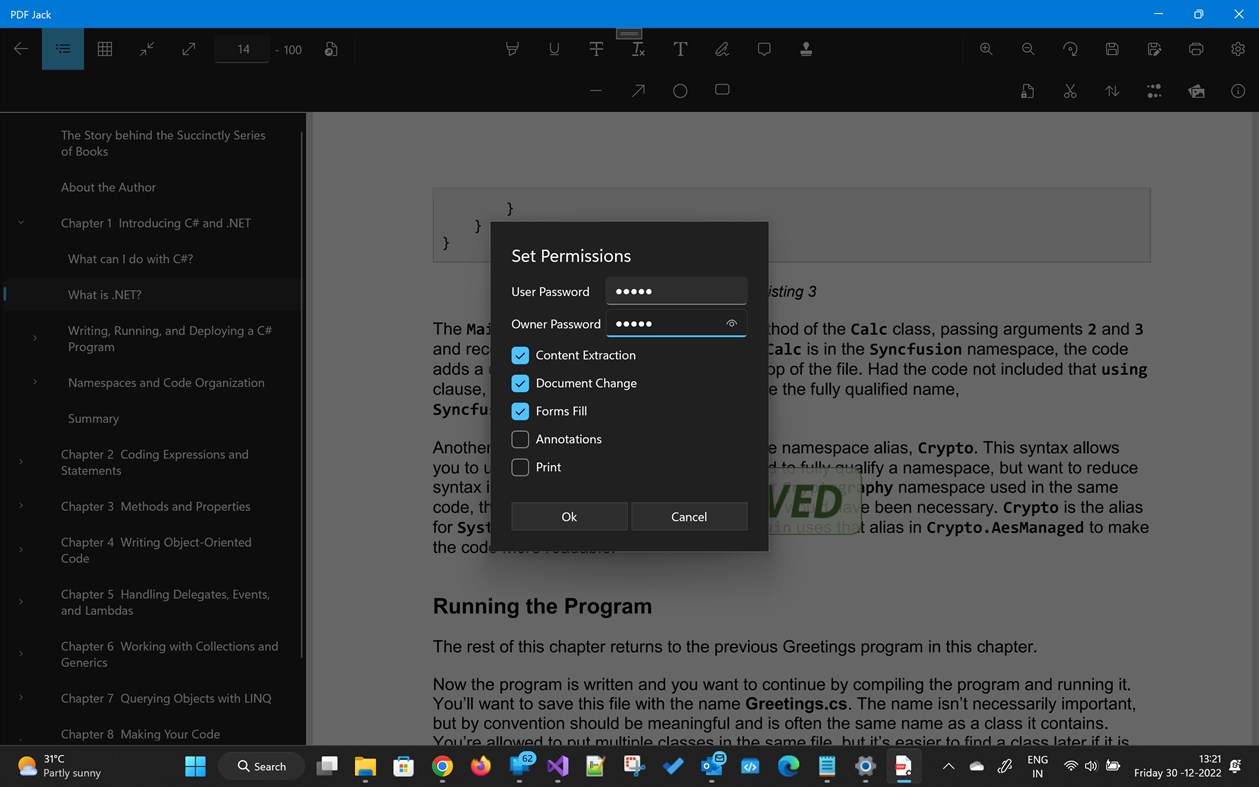Expand Chapter 1 Introducing C# and .NET
The image size is (1259, 787).
pos(21,222)
